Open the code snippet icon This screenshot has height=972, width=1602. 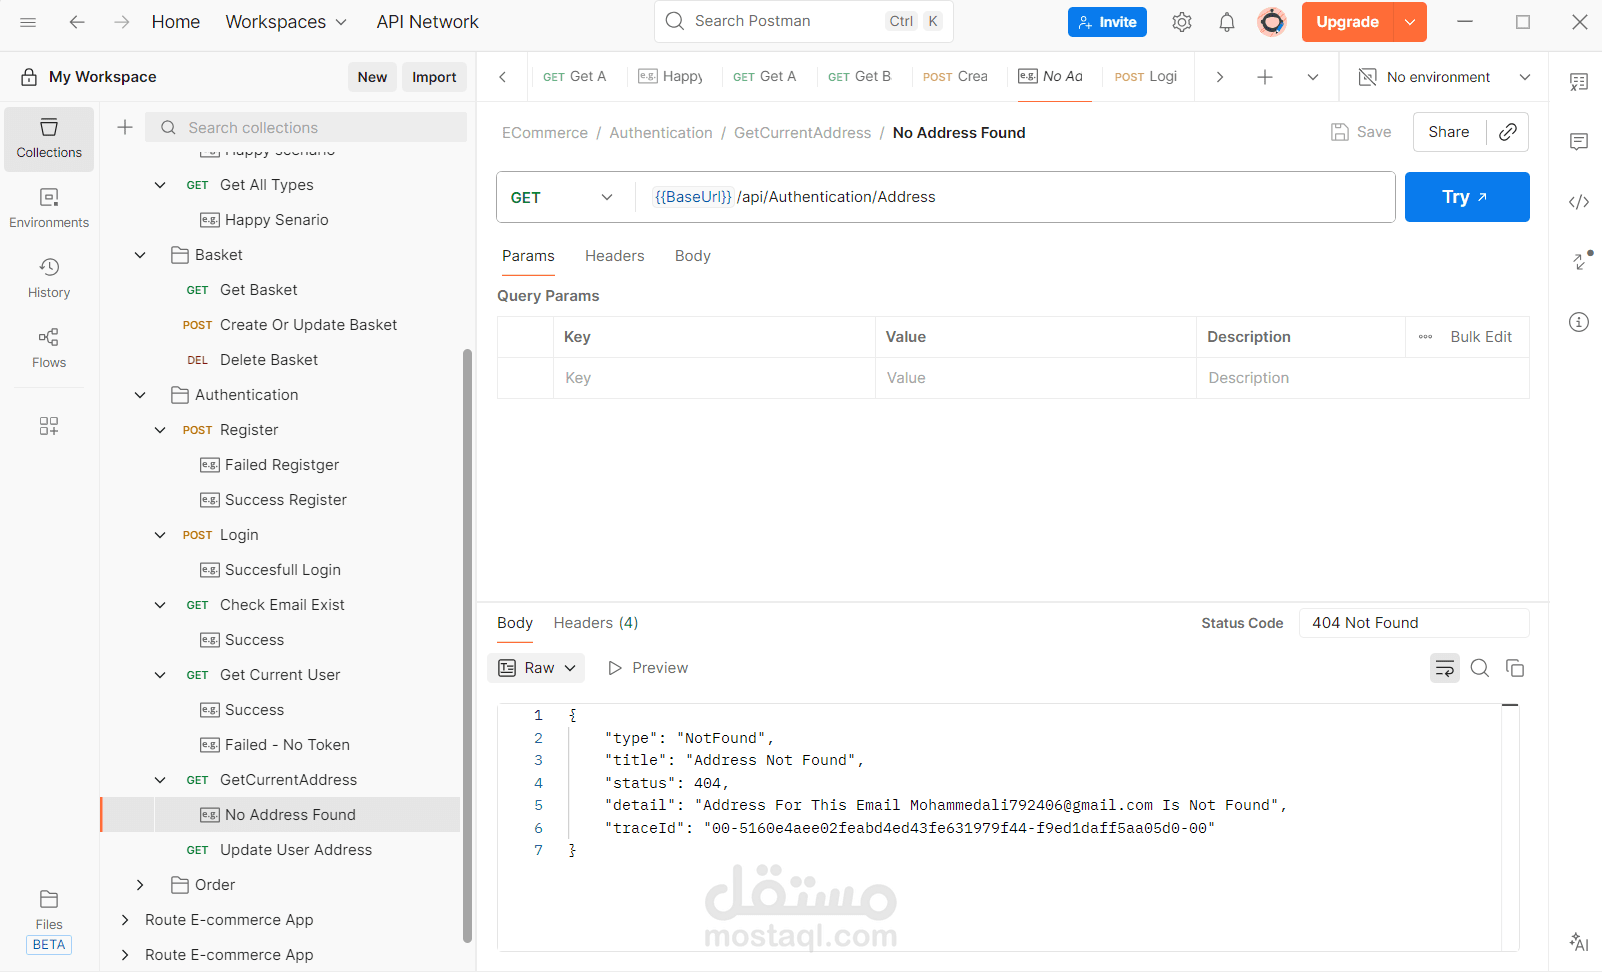1579,202
